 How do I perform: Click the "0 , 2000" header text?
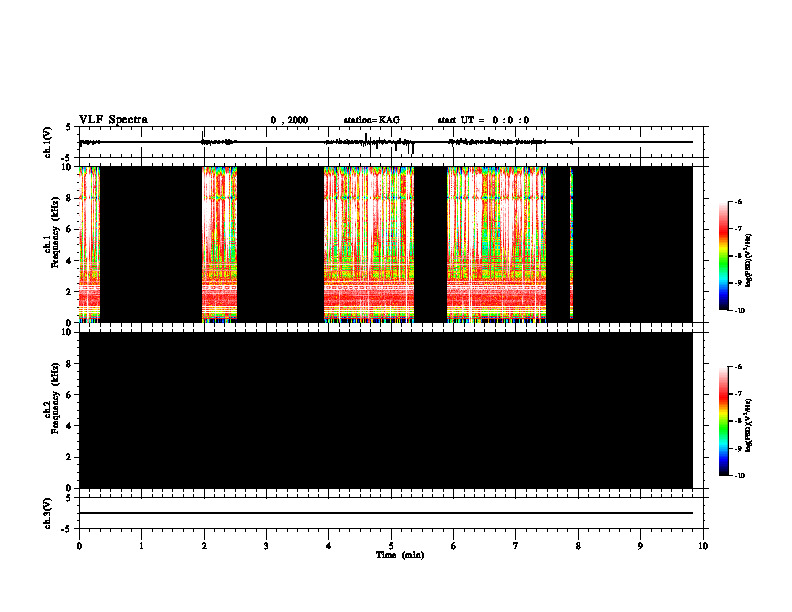289,120
